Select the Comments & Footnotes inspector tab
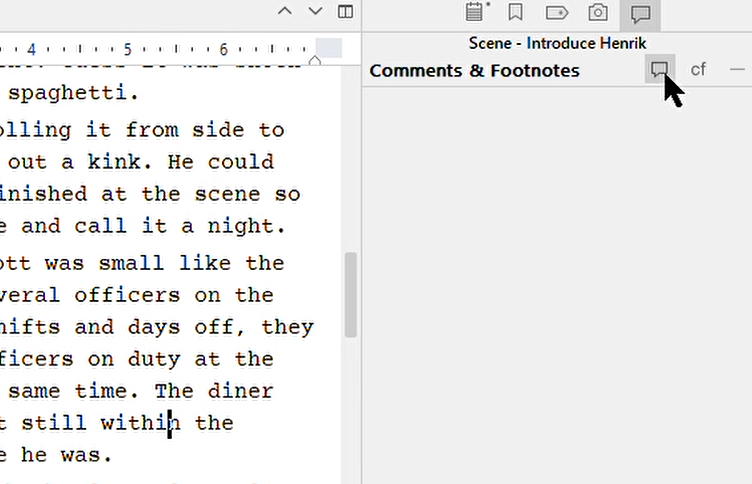The image size is (752, 484). tap(640, 14)
